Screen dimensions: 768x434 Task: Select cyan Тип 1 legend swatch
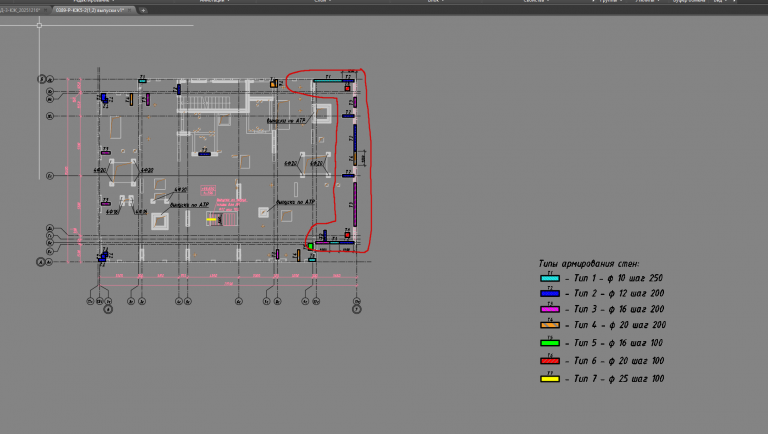point(549,277)
